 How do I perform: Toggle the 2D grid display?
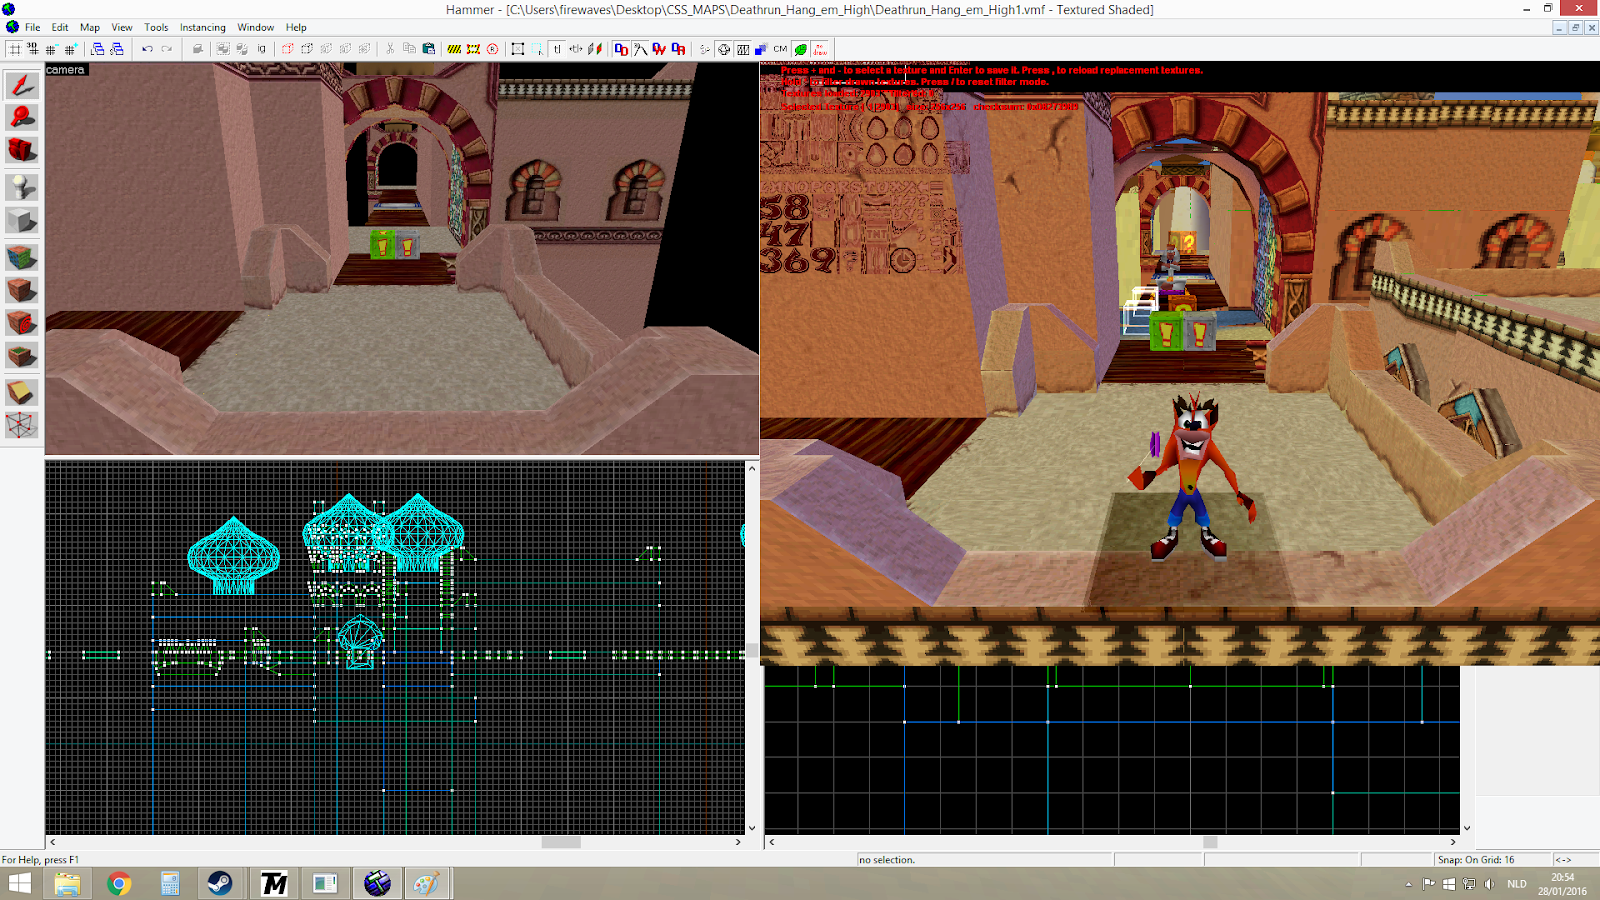[x=15, y=49]
